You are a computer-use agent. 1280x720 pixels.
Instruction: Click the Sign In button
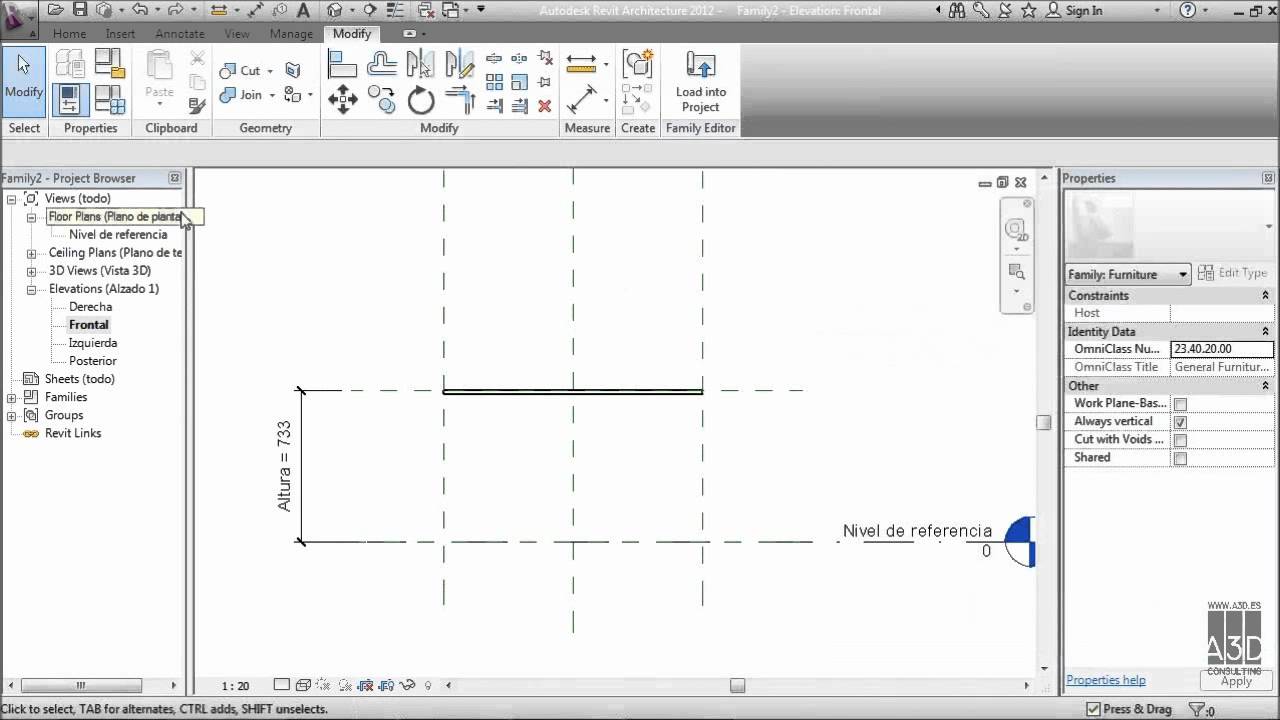[x=1077, y=11]
